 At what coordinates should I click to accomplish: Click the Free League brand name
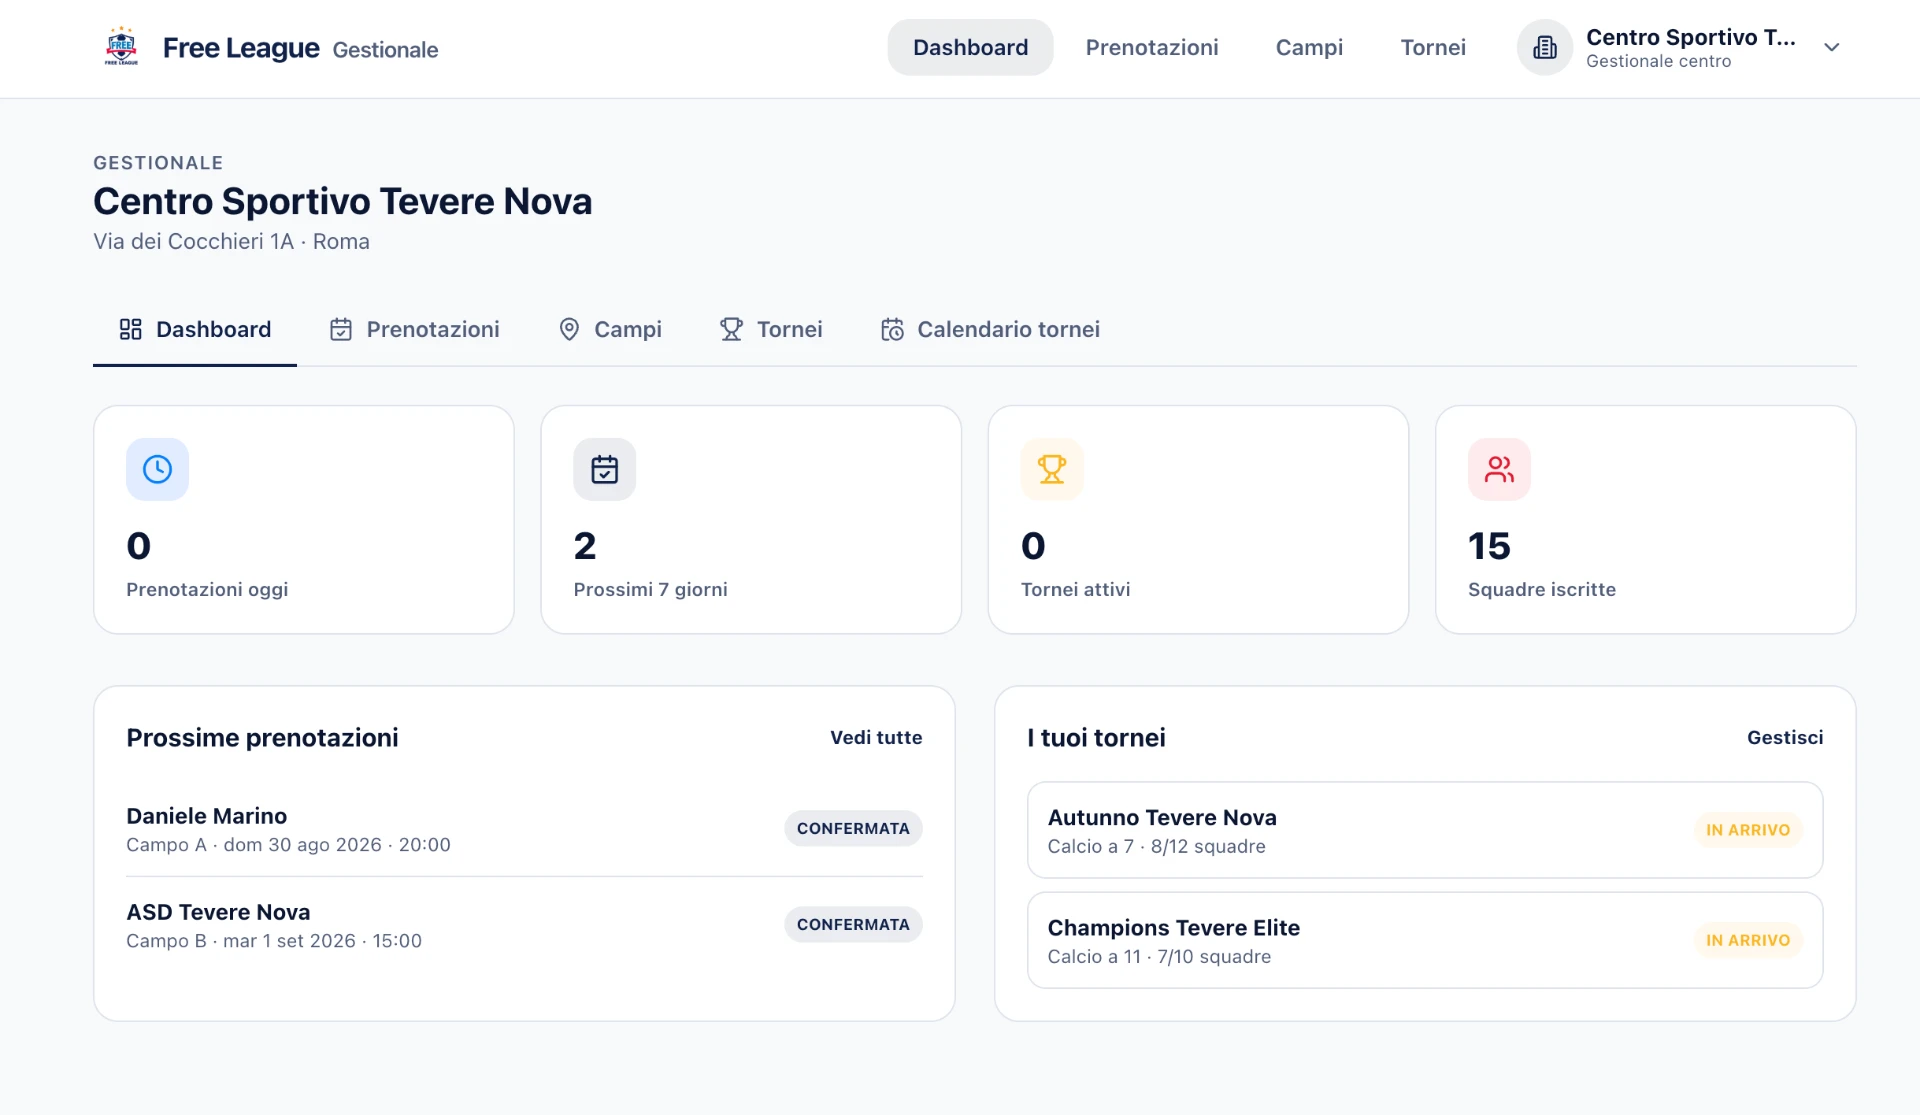point(241,47)
